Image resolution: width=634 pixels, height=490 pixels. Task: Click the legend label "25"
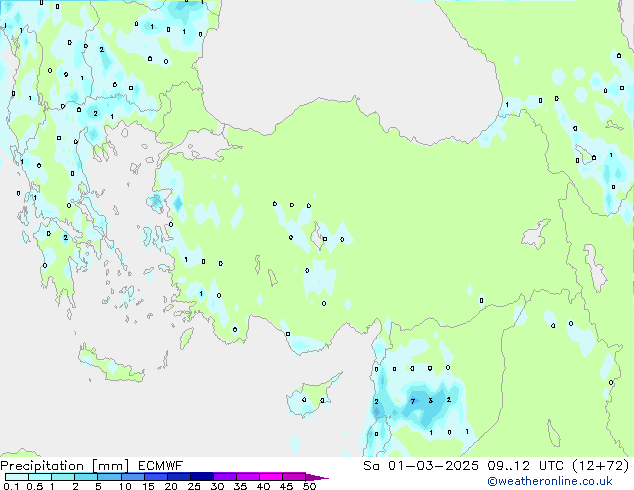point(194,486)
